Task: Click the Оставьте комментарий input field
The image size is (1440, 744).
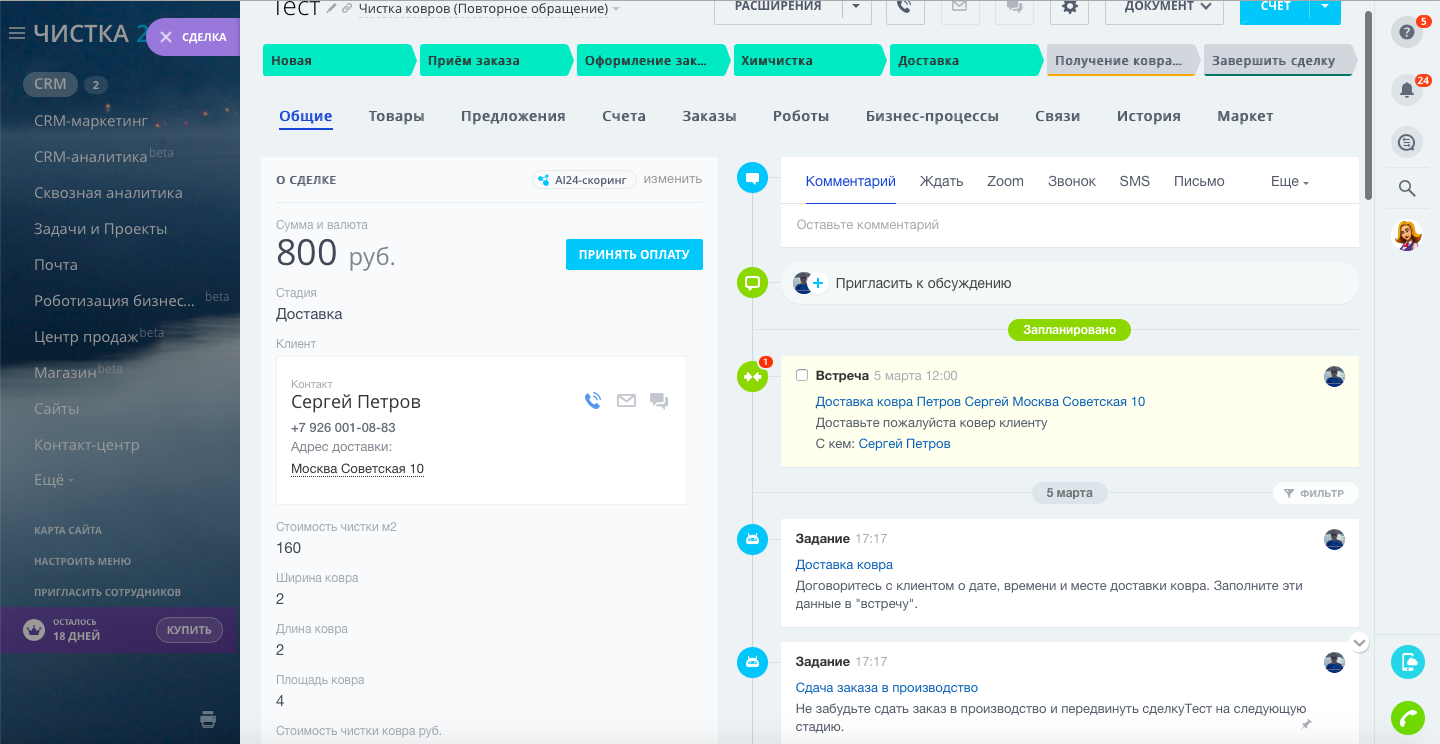Action: click(x=1070, y=225)
